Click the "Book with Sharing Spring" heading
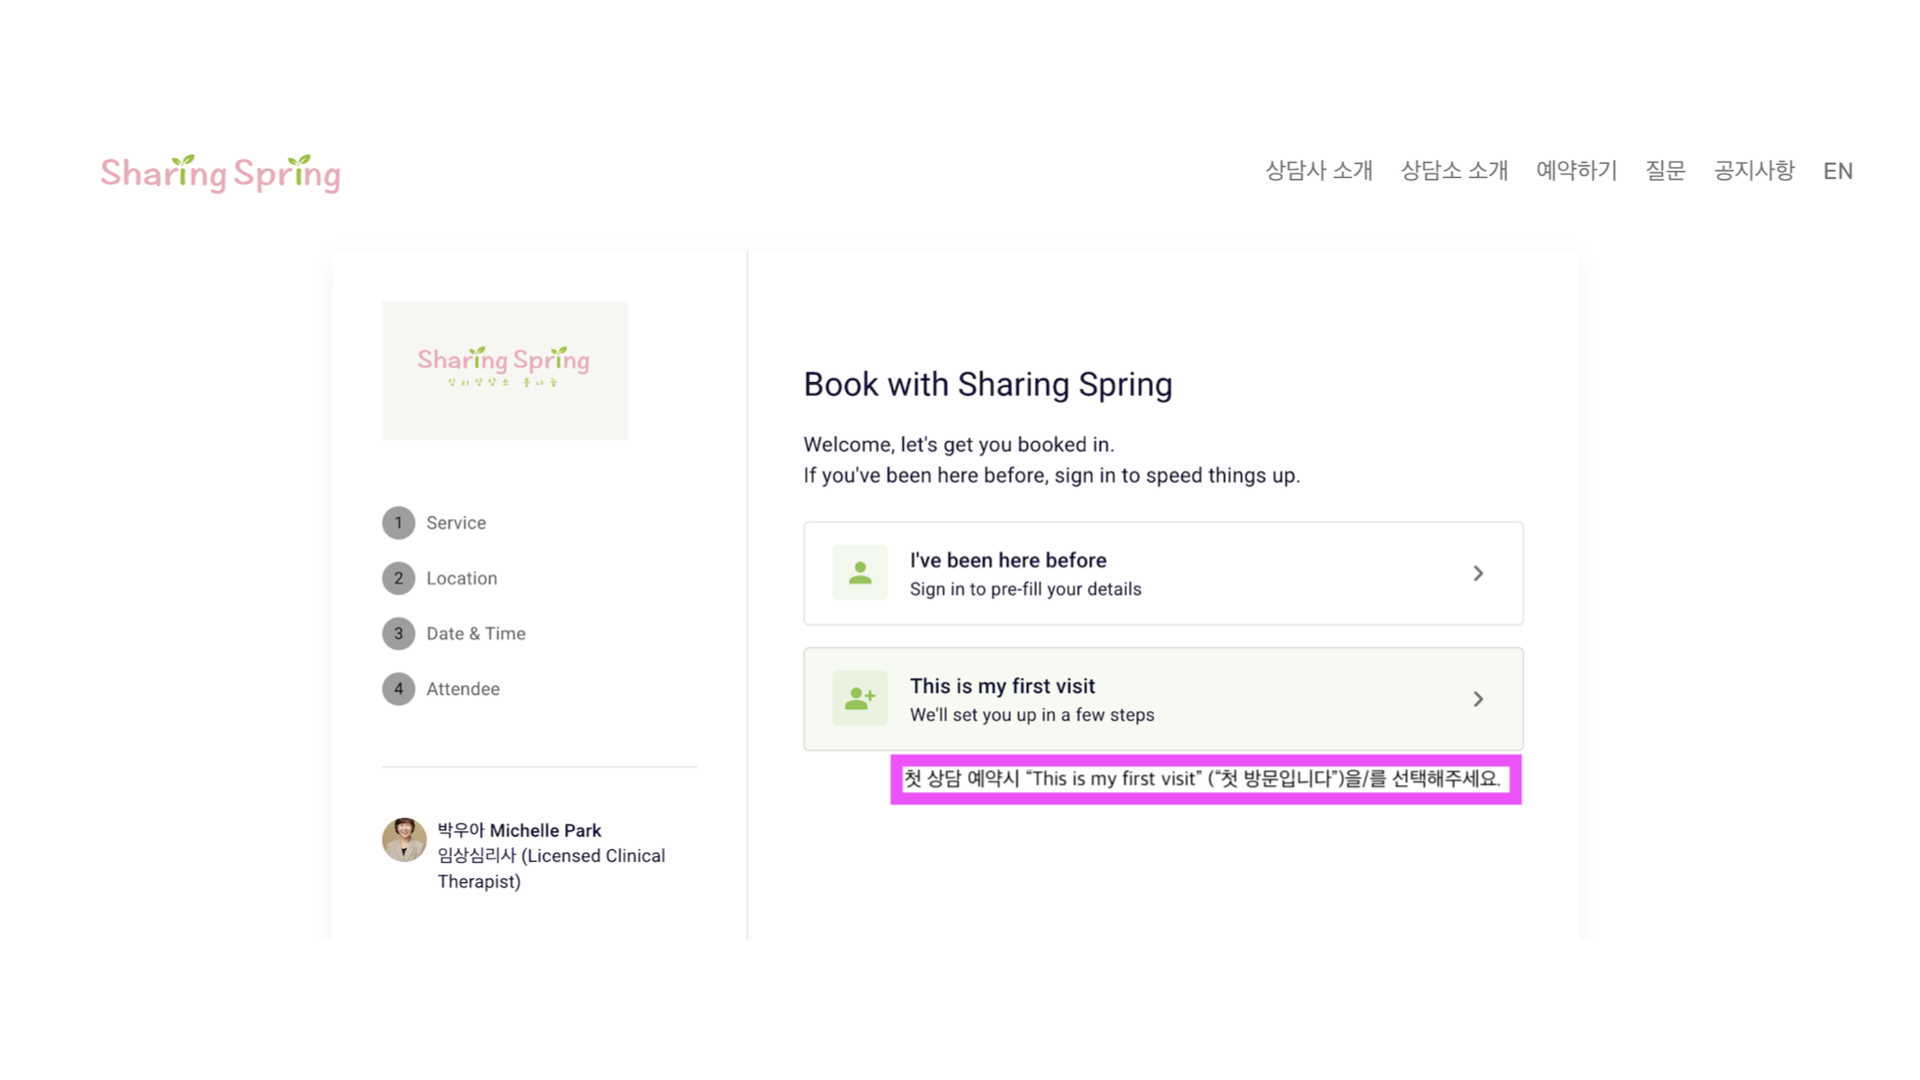 click(x=988, y=385)
